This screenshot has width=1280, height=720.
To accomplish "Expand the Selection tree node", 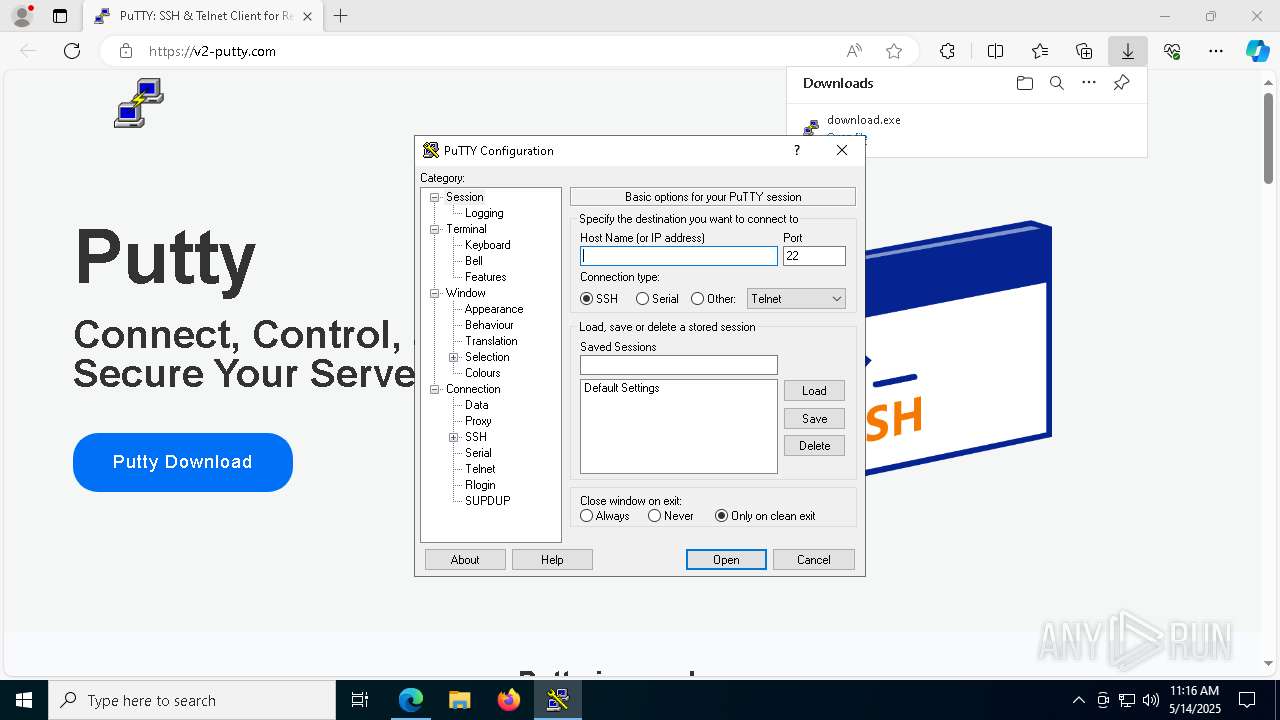I will click(x=454, y=357).
